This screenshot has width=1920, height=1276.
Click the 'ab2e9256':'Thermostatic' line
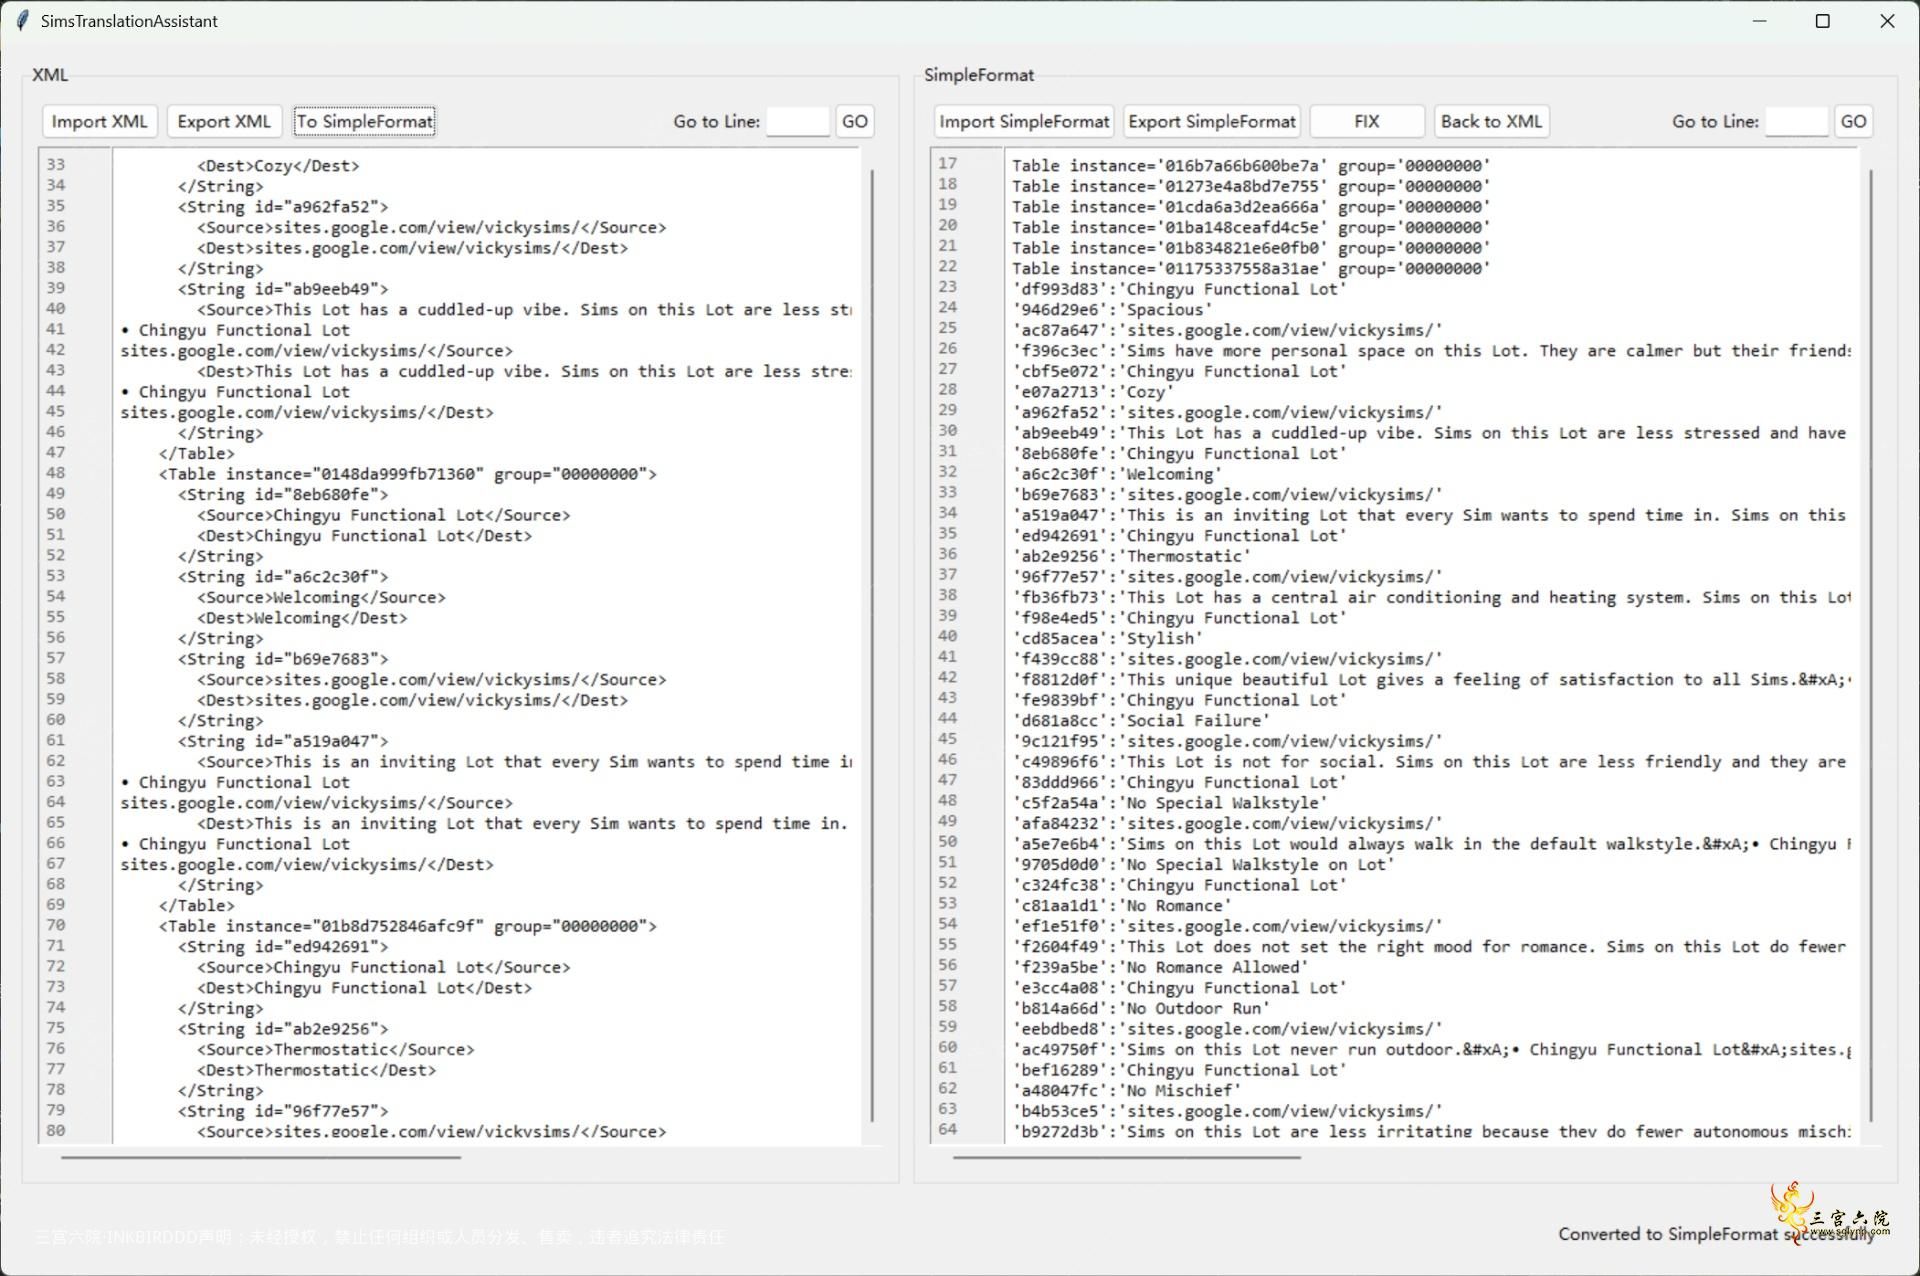click(x=1131, y=556)
